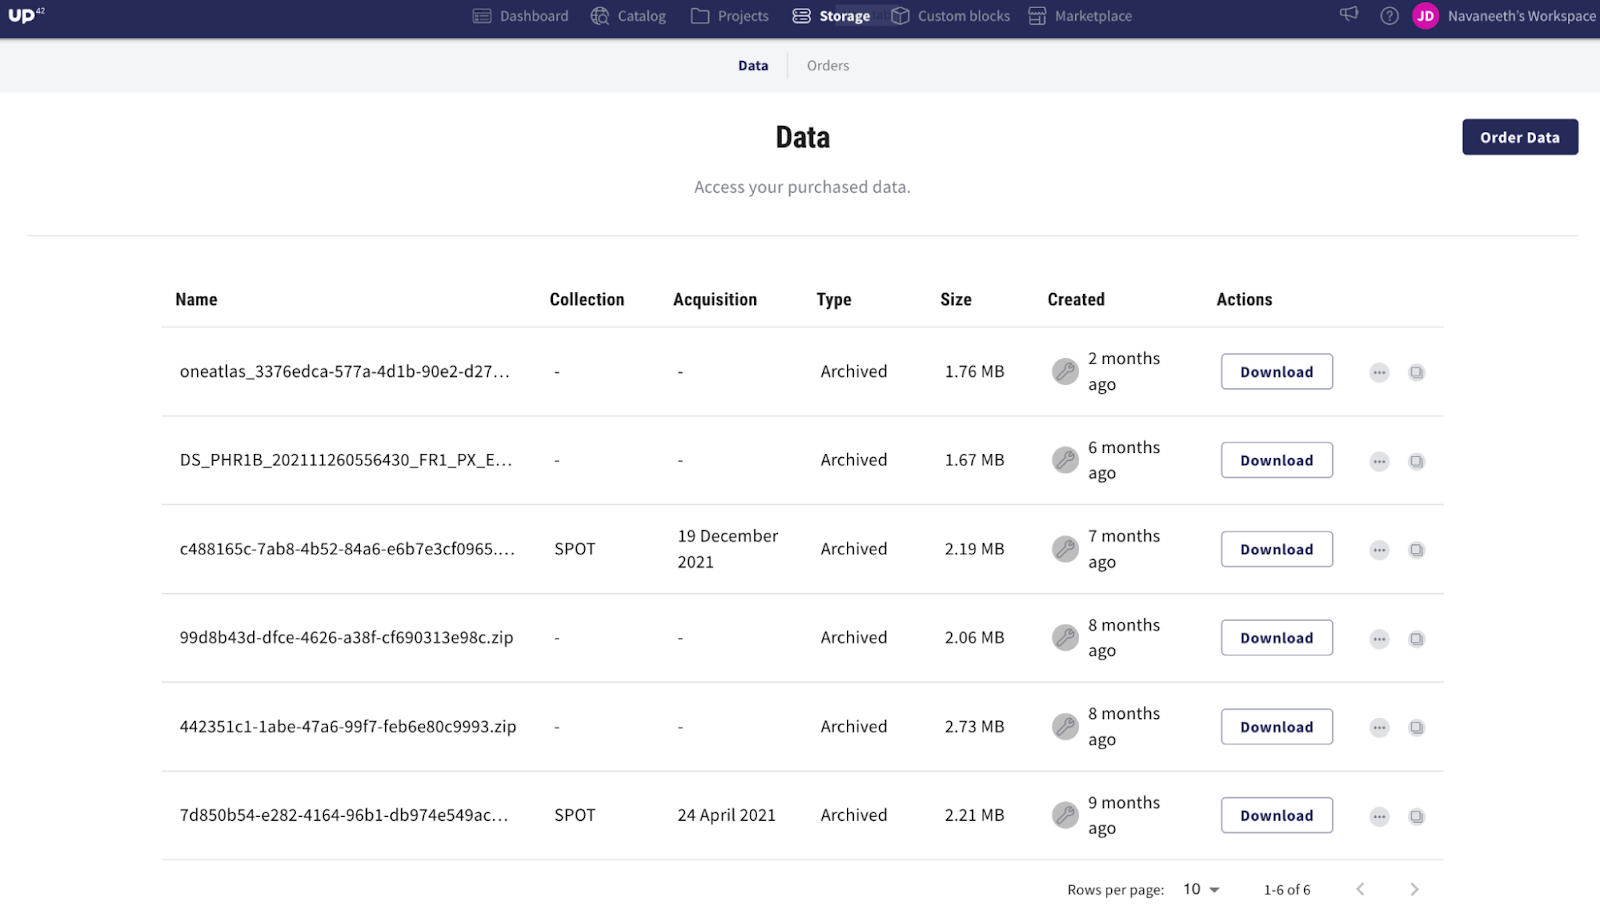The width and height of the screenshot is (1600, 906).
Task: Click the Type column header
Action: (834, 299)
